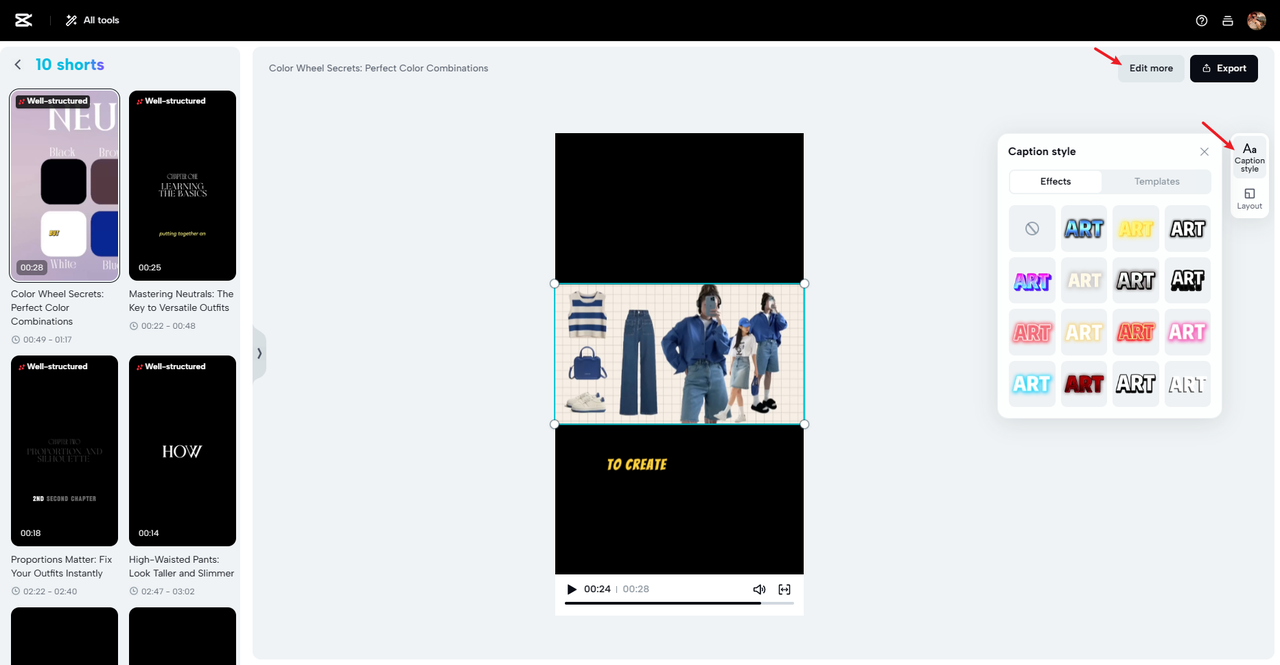Apply the red outlined pink glow ART effect
This screenshot has height=665, width=1280.
pyautogui.click(x=1032, y=332)
